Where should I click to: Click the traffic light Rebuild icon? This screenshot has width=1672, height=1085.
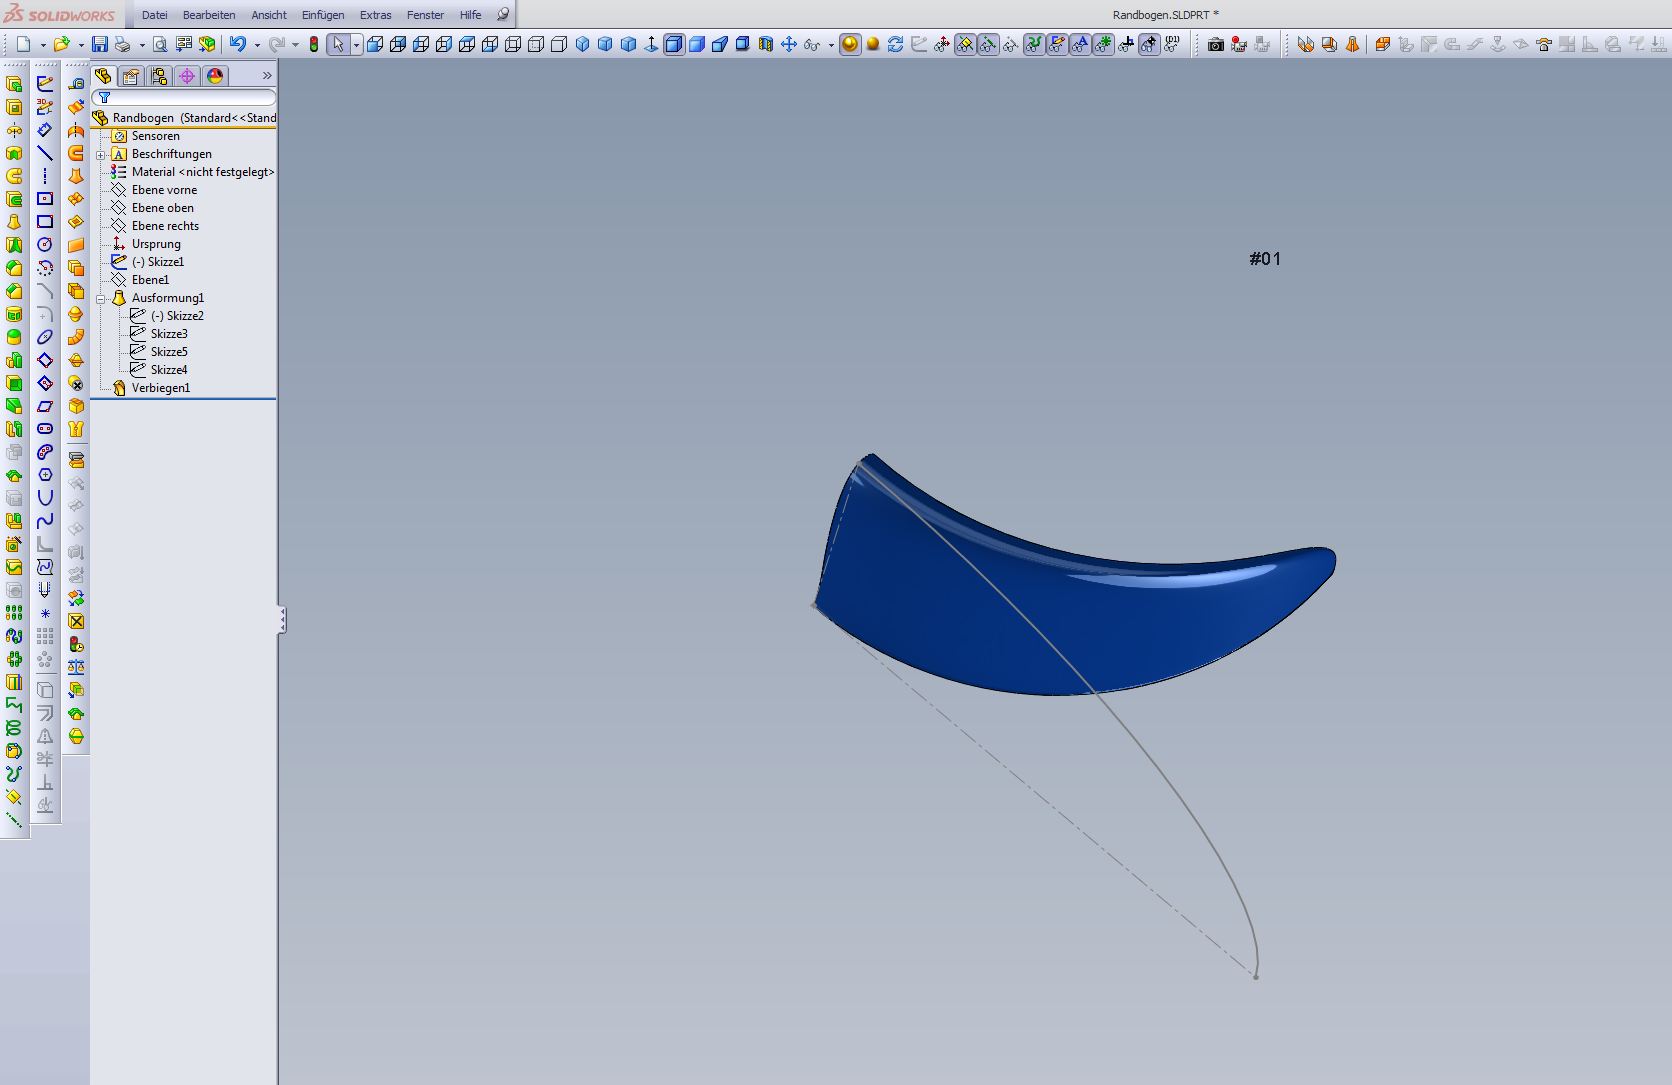314,44
